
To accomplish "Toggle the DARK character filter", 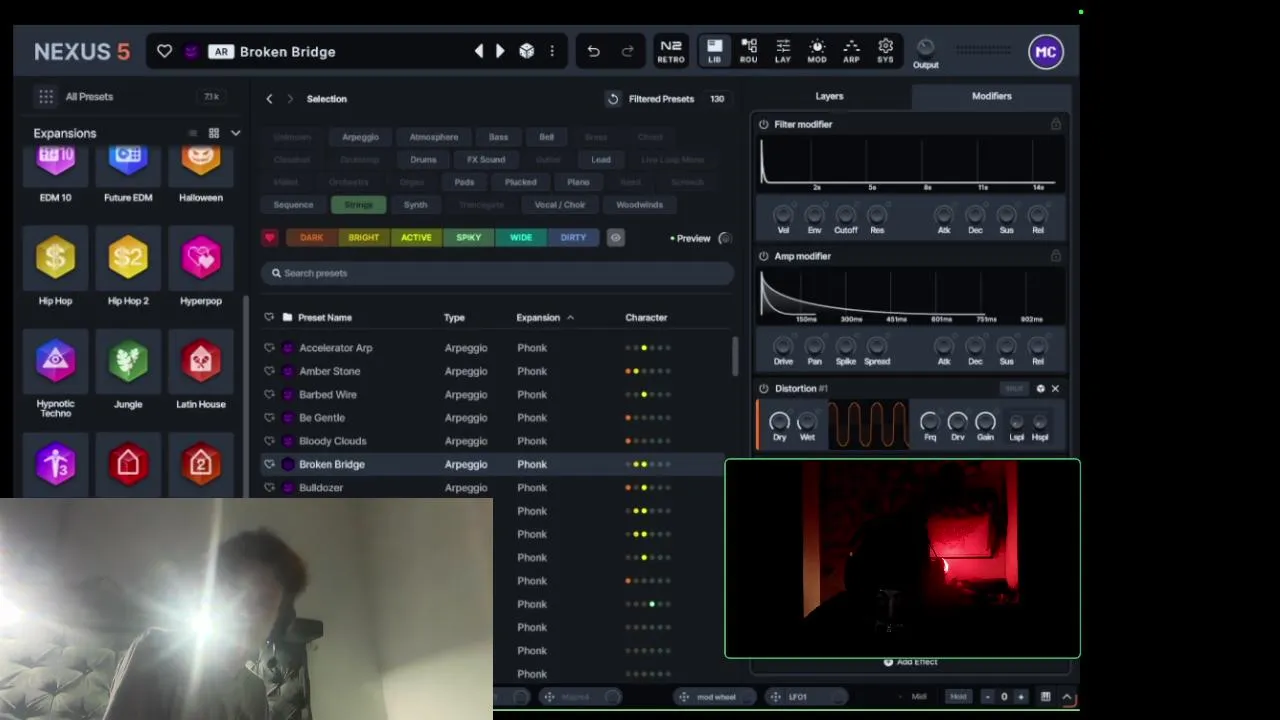I will pos(311,238).
